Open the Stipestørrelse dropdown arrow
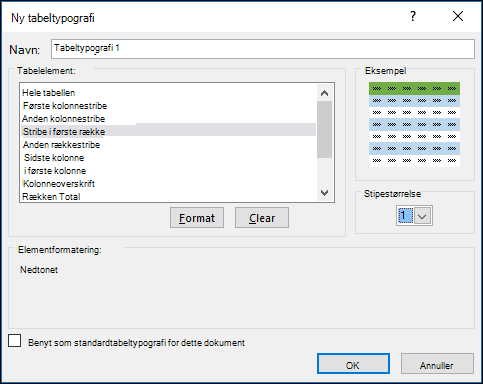This screenshot has width=483, height=384. coord(423,216)
